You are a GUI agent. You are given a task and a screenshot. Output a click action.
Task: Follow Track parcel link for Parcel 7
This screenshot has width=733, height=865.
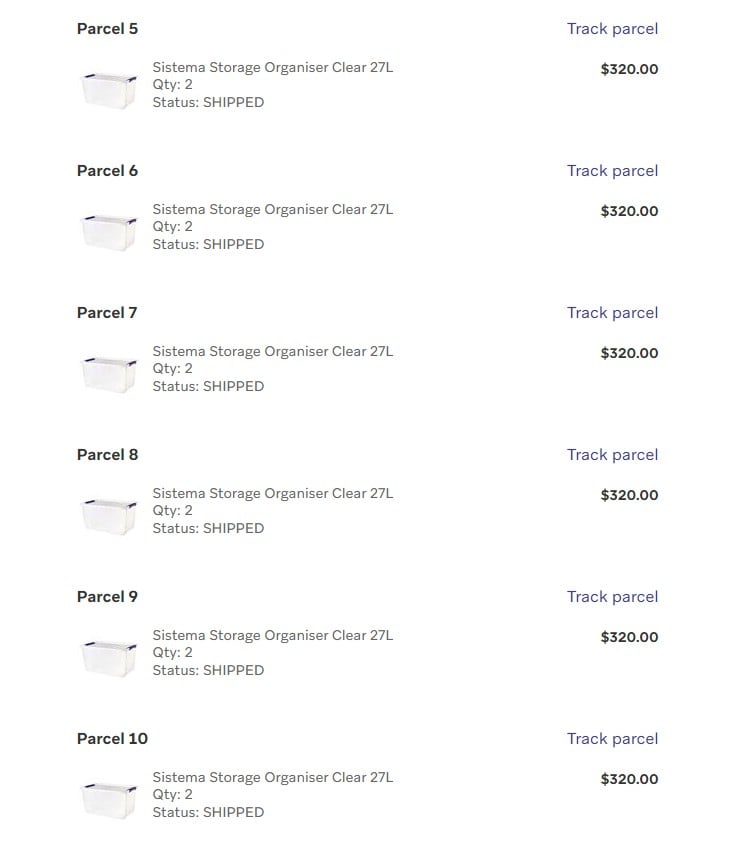(x=612, y=313)
